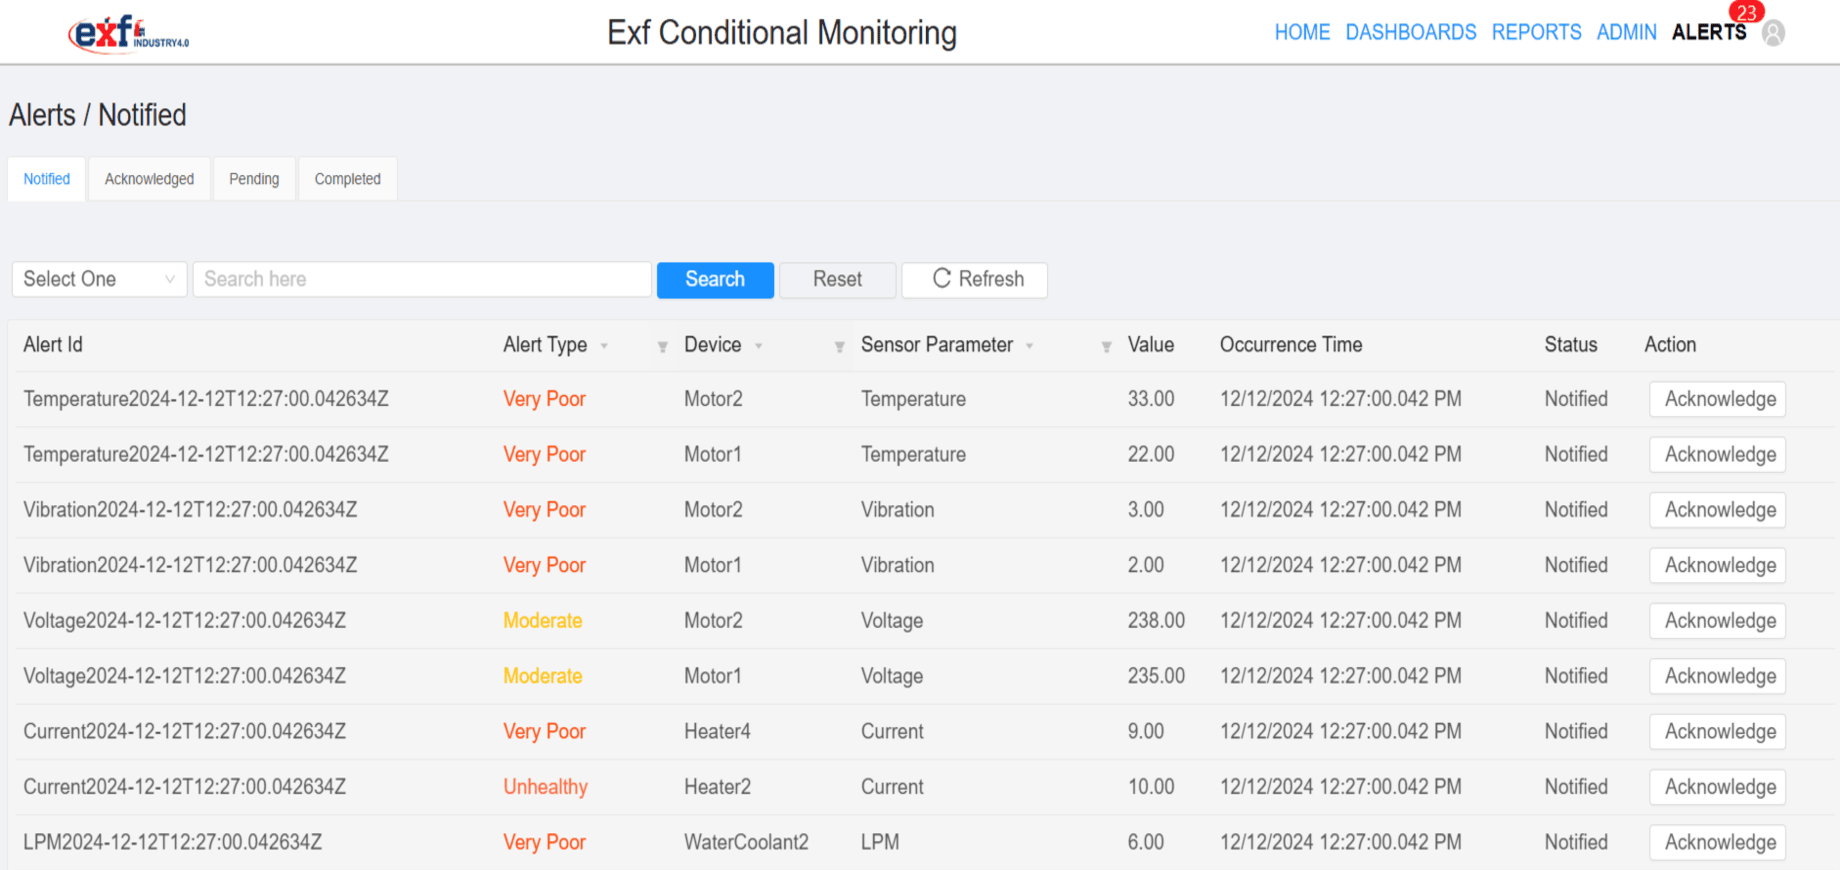Click the Exf Industry 4.0 logo
The width and height of the screenshot is (1840, 870).
pyautogui.click(x=129, y=33)
